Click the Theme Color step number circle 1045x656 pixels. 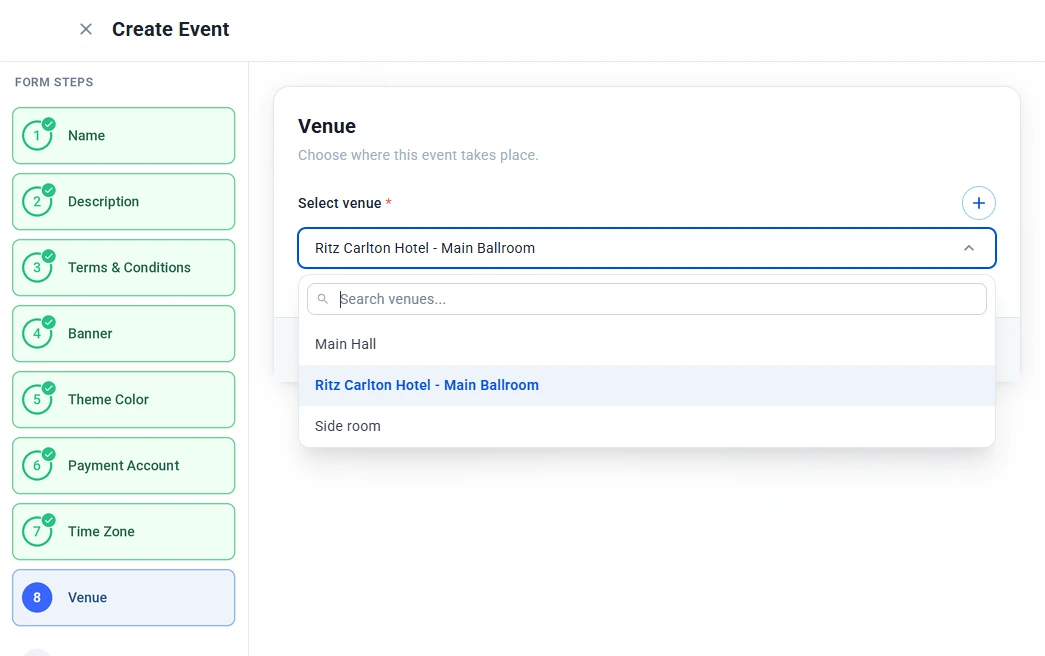click(37, 399)
